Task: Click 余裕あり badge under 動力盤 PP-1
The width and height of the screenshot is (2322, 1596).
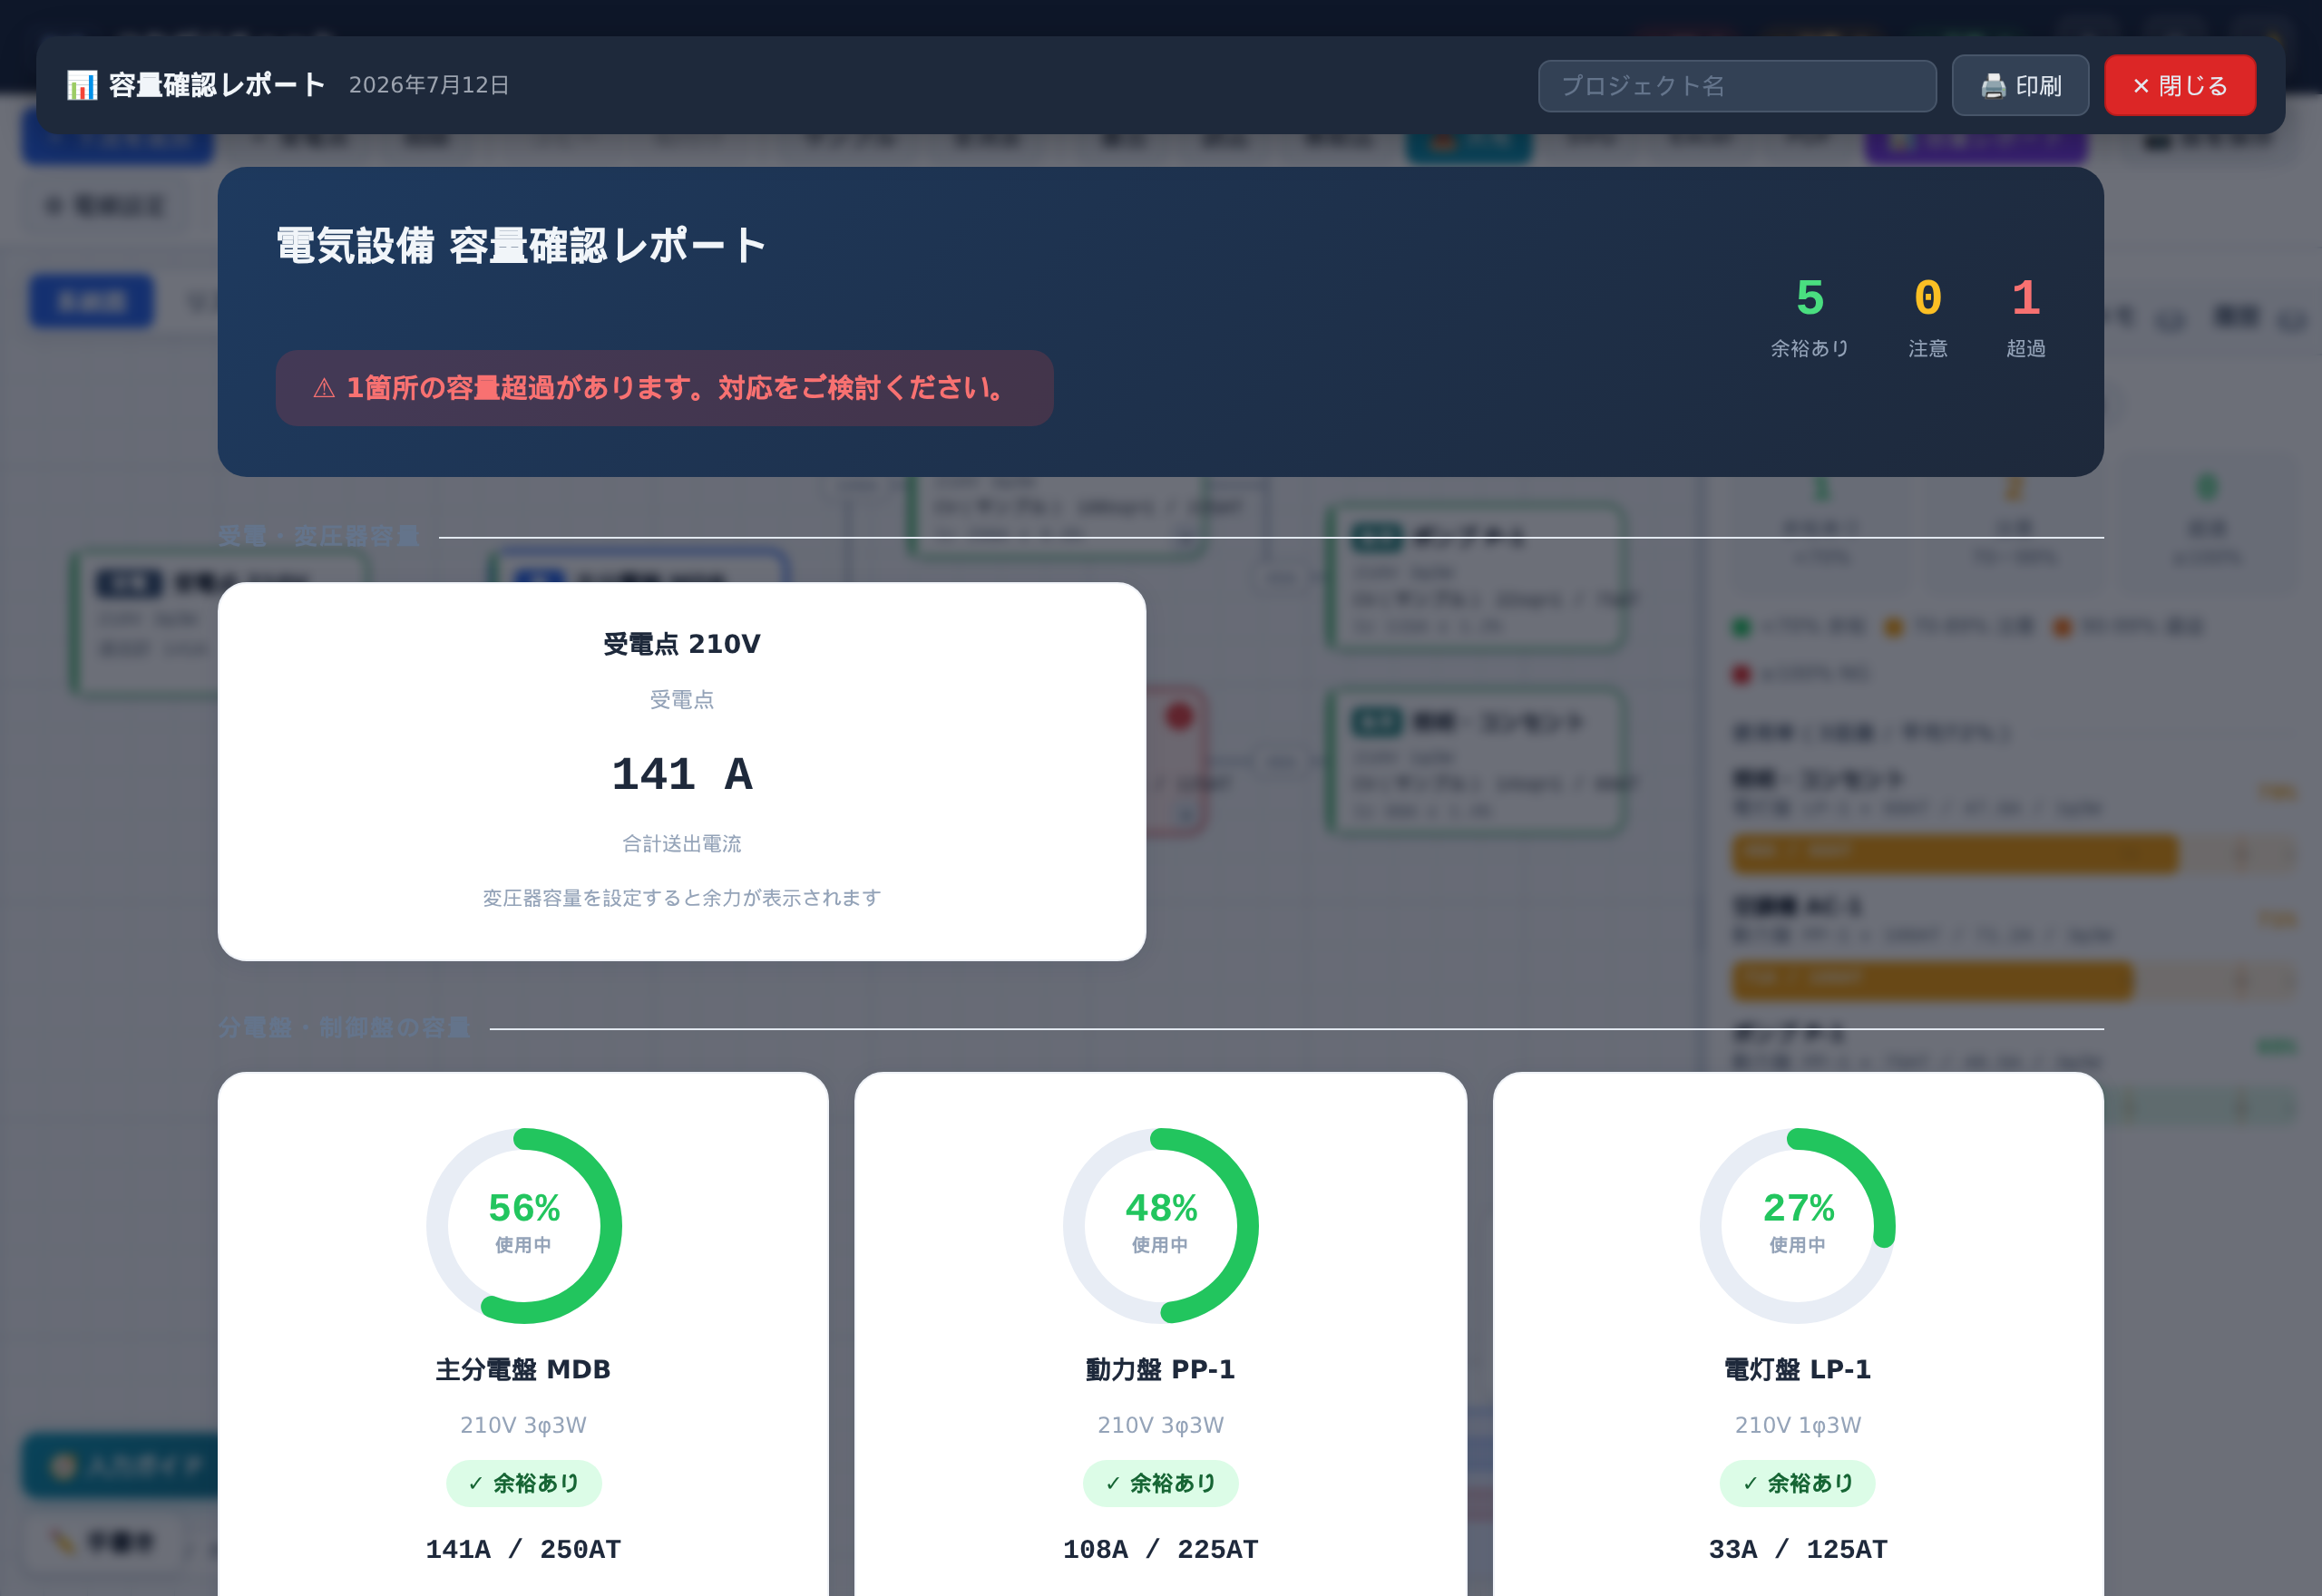Action: click(x=1160, y=1483)
